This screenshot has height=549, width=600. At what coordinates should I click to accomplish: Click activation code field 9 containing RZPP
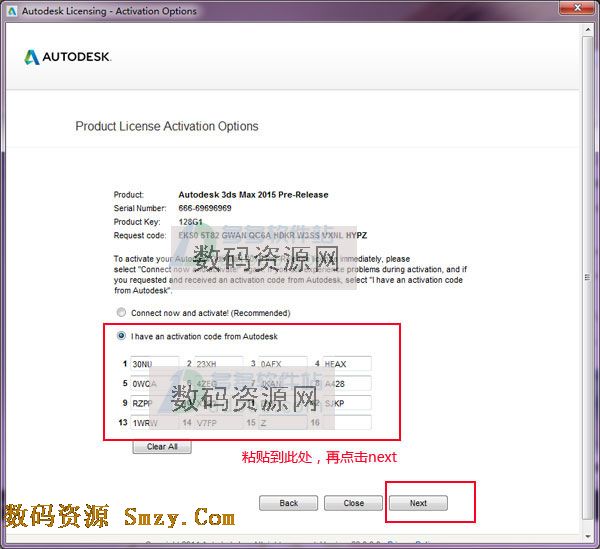(154, 403)
